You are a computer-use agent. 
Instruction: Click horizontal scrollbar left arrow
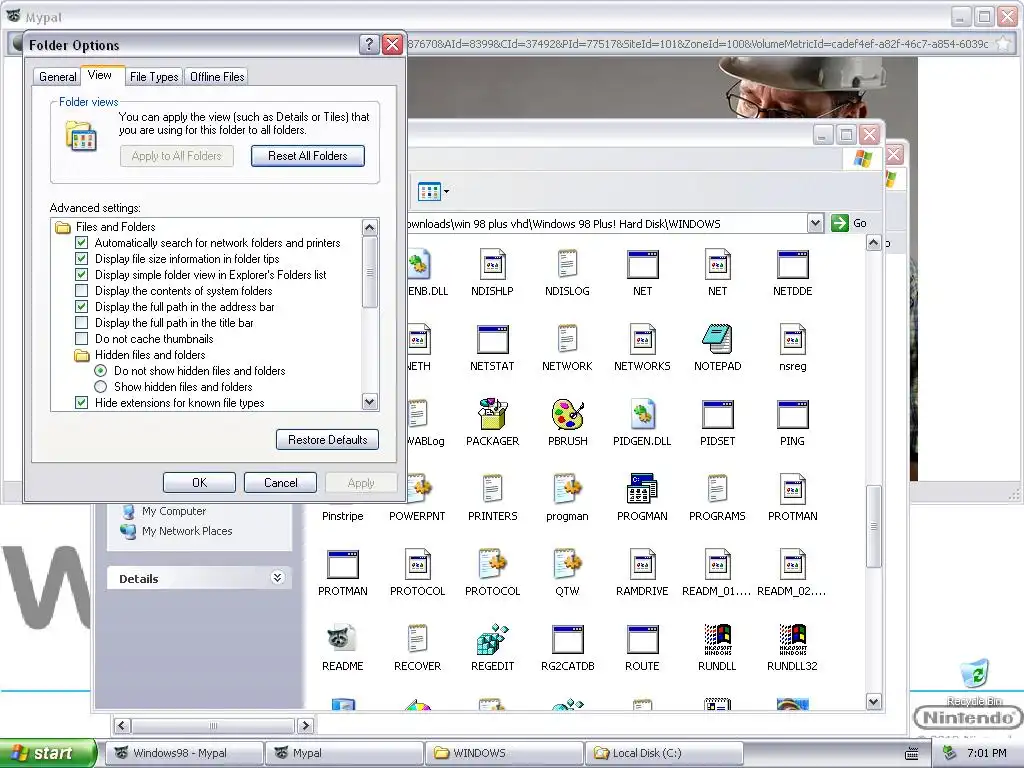[x=122, y=726]
